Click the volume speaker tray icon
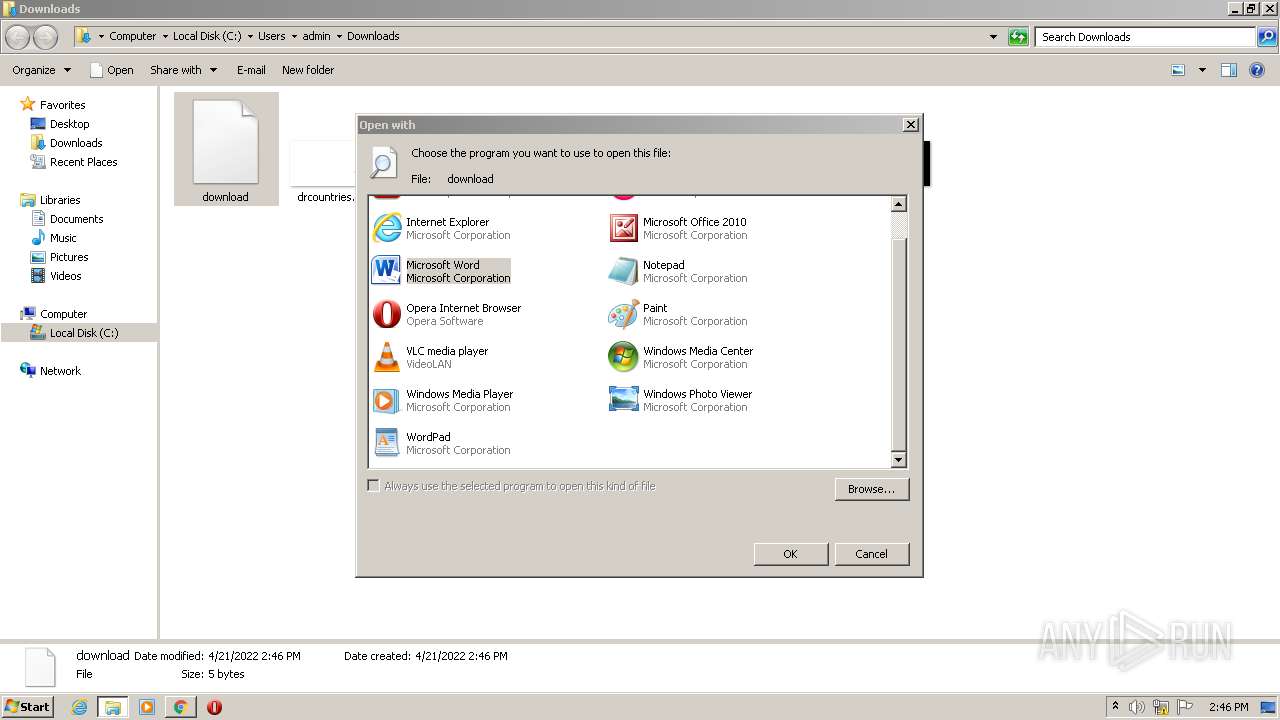Image resolution: width=1280 pixels, height=720 pixels. pos(1137,707)
